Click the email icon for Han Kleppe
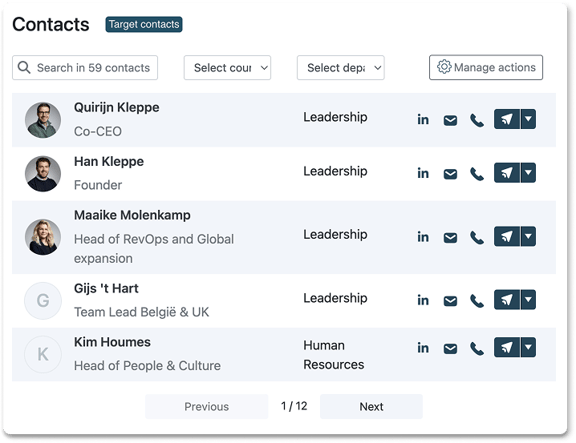This screenshot has width=576, height=443. pyautogui.click(x=450, y=174)
